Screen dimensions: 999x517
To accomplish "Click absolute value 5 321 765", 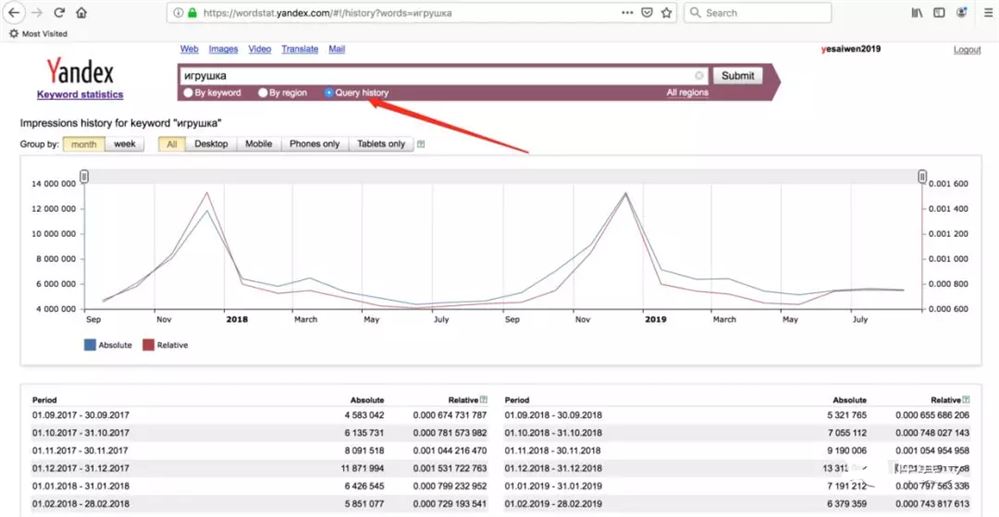I will [845, 415].
